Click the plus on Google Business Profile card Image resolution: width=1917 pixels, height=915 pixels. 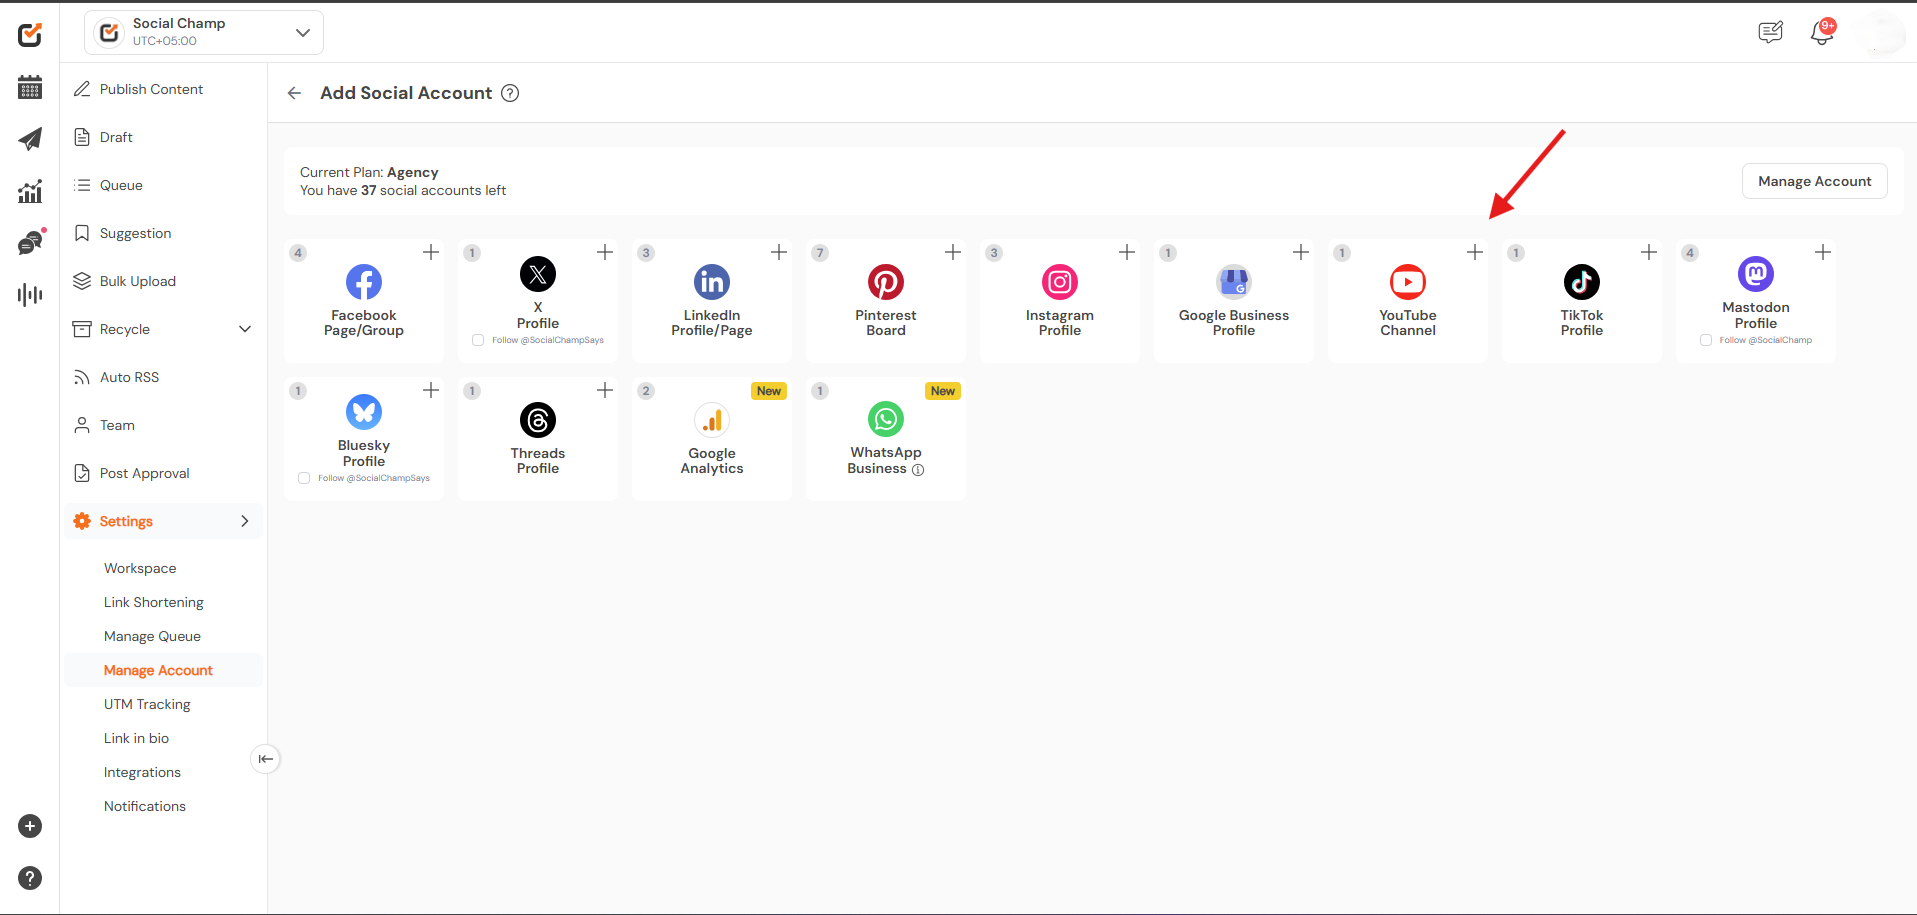coord(1301,252)
